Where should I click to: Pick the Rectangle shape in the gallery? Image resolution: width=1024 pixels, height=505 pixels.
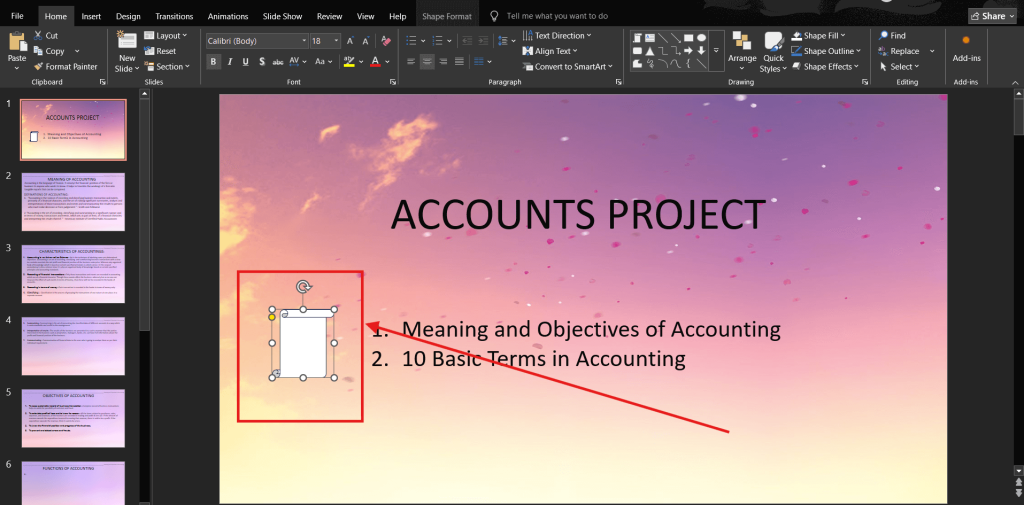coord(688,38)
